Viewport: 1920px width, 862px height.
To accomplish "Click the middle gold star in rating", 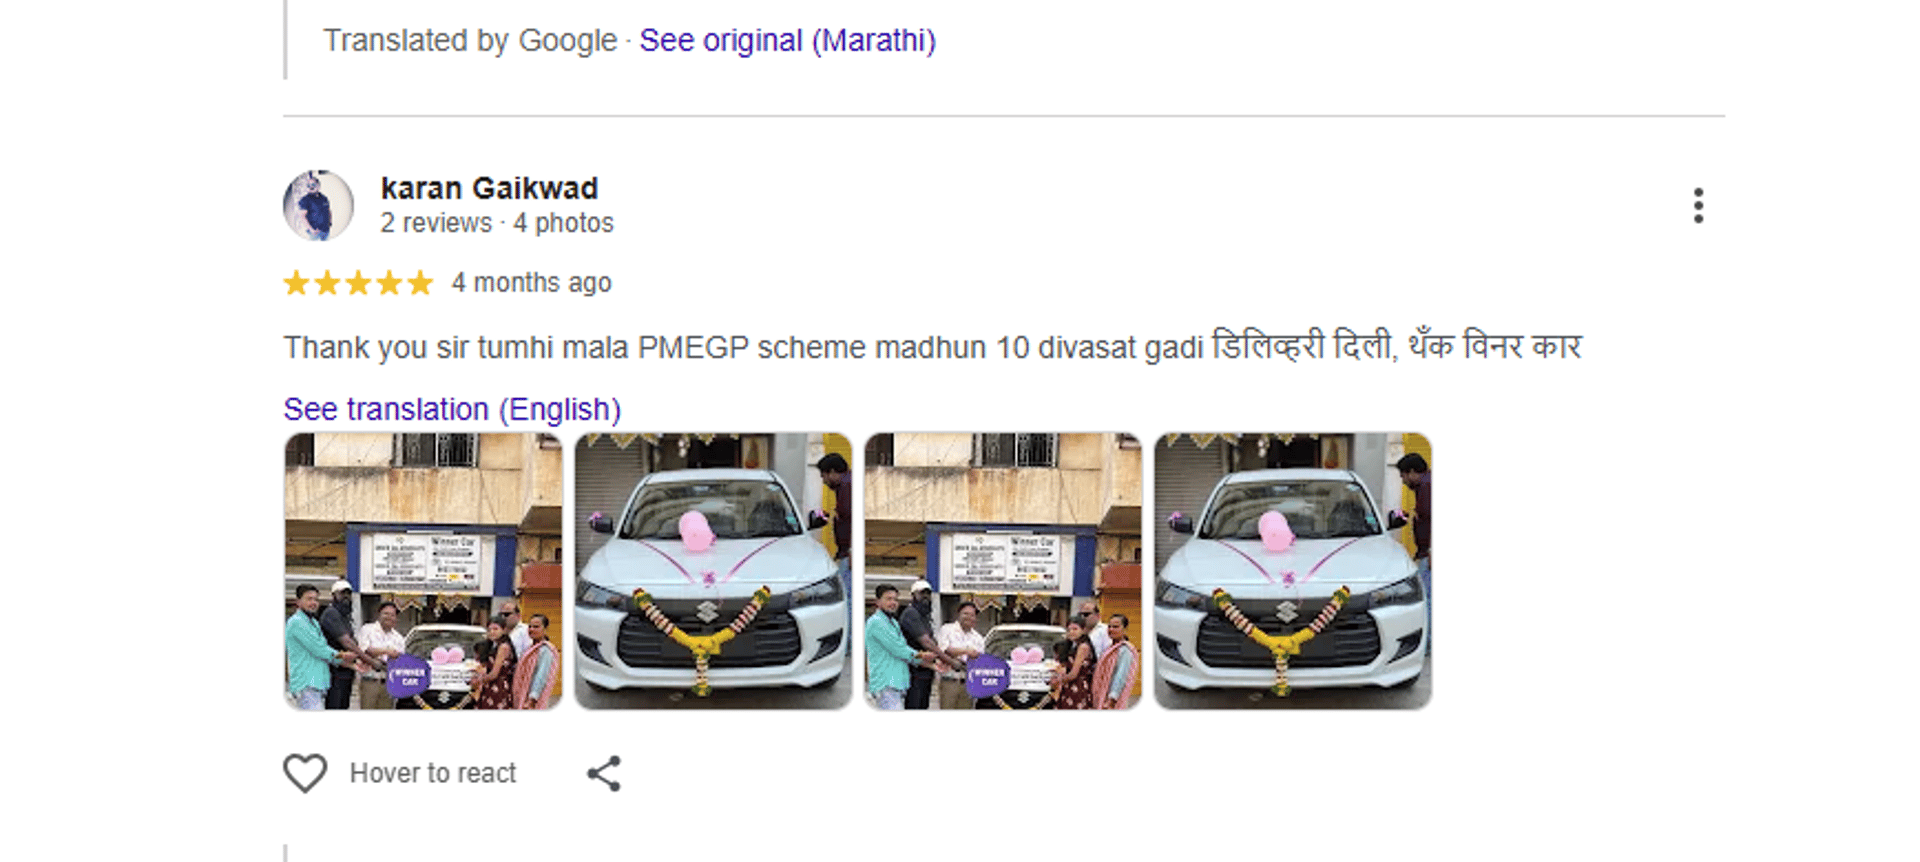I will point(358,283).
